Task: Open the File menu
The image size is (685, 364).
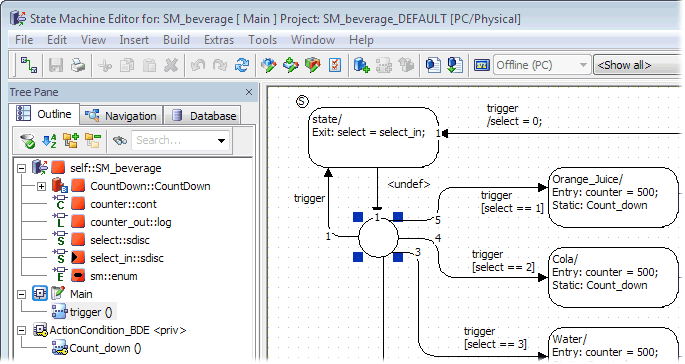Action: (x=24, y=40)
